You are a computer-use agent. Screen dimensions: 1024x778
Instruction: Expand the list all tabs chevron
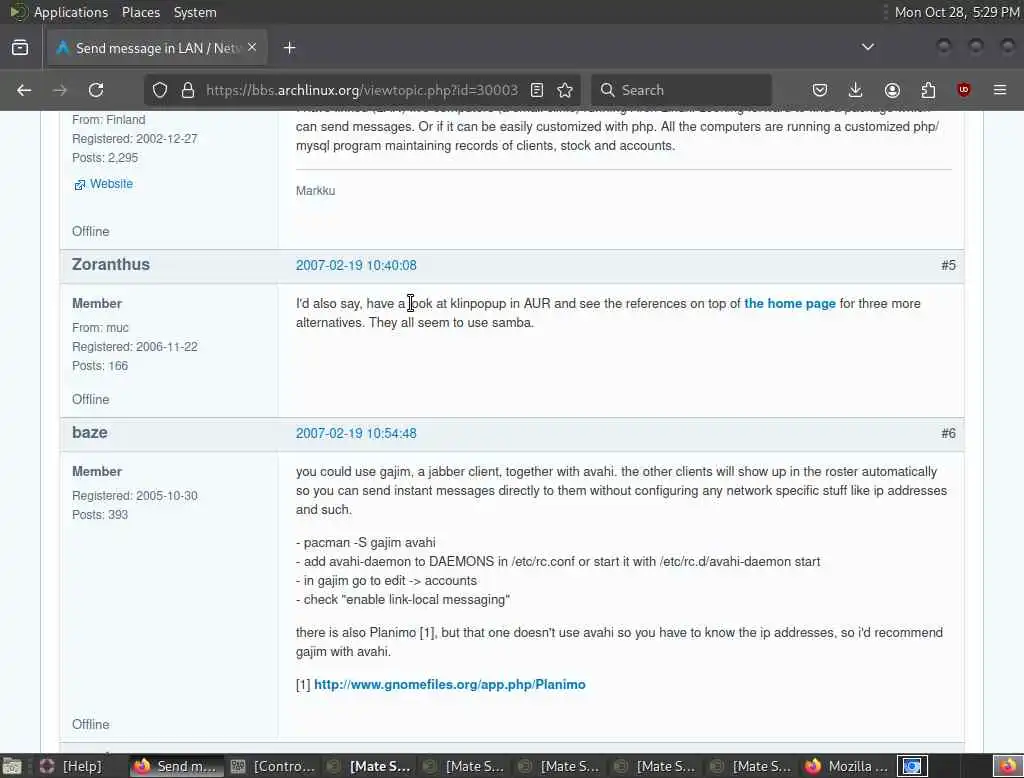tap(868, 47)
